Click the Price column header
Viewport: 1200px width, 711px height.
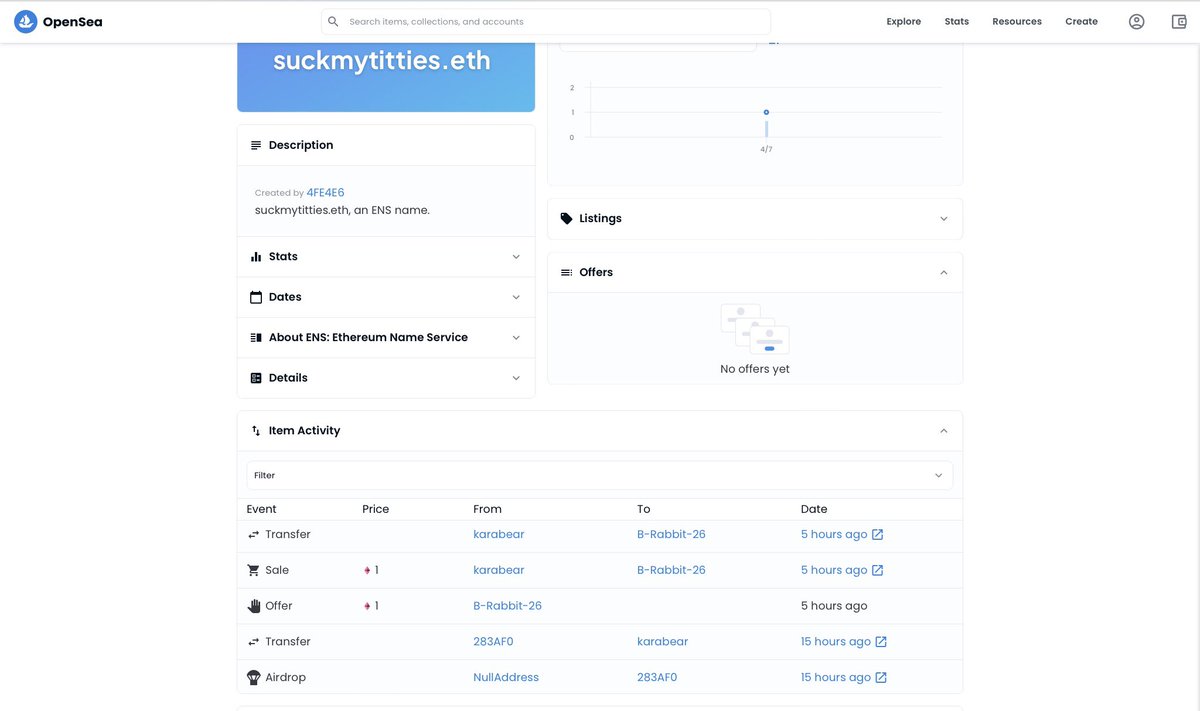click(375, 509)
